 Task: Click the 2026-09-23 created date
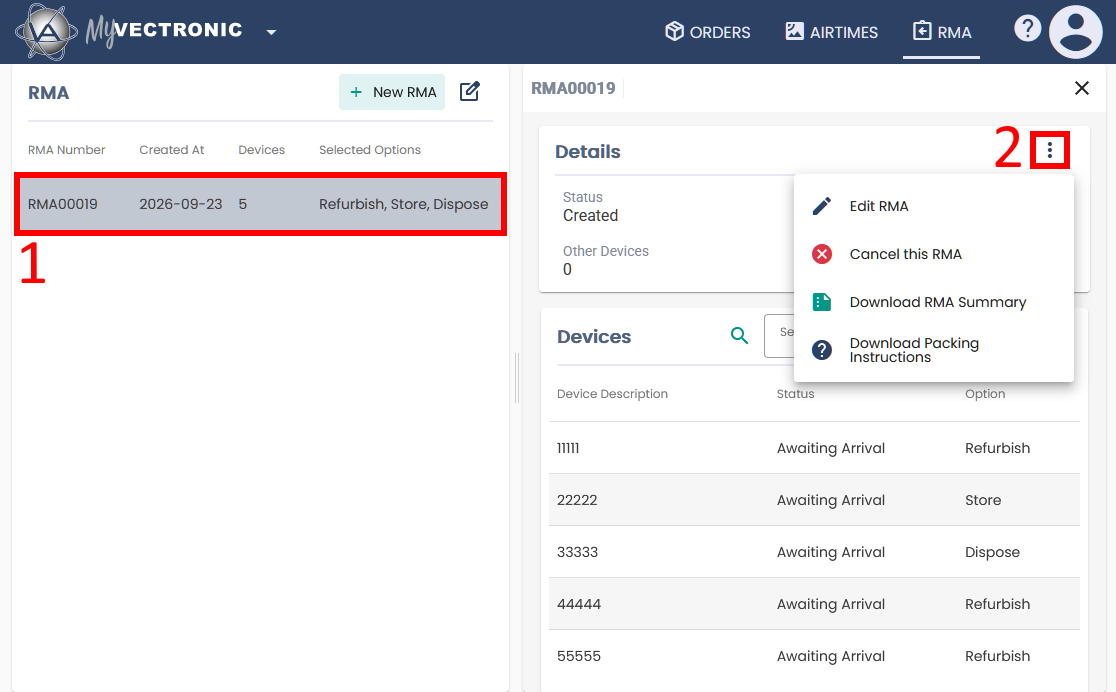[x=181, y=204]
